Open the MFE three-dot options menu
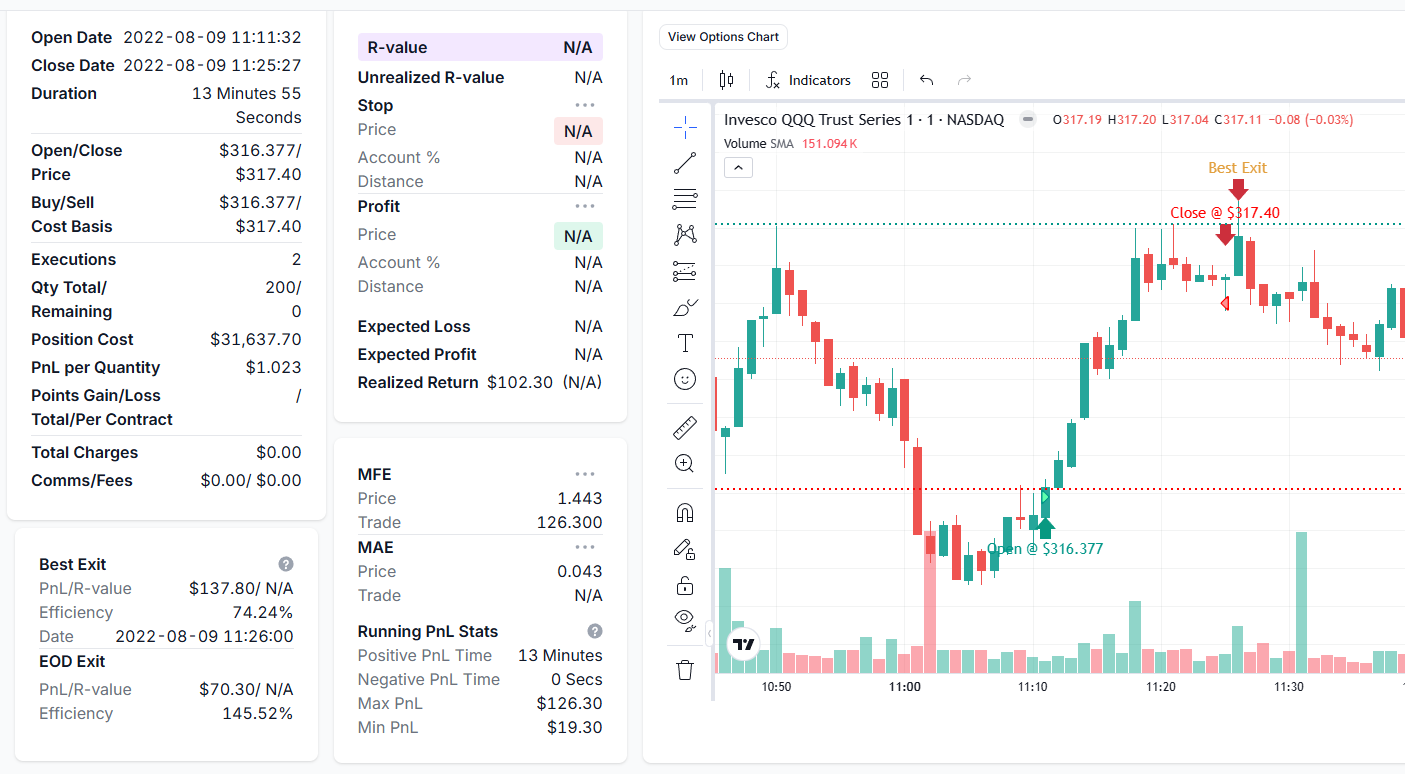 point(585,474)
